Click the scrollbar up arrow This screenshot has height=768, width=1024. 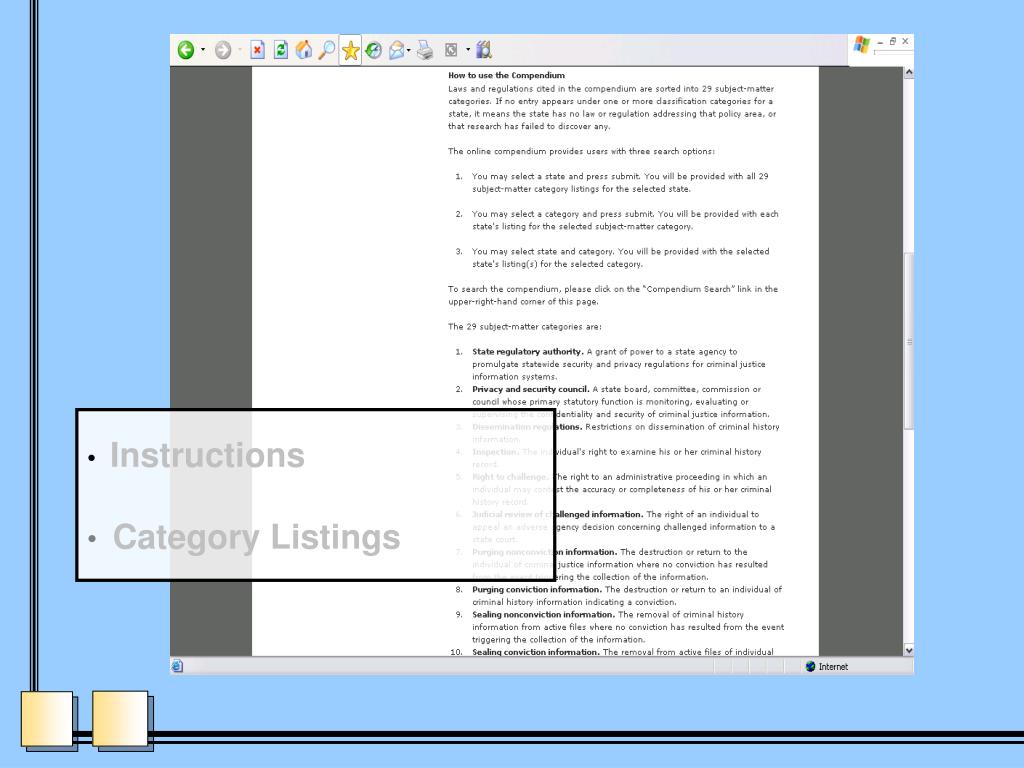coord(908,72)
